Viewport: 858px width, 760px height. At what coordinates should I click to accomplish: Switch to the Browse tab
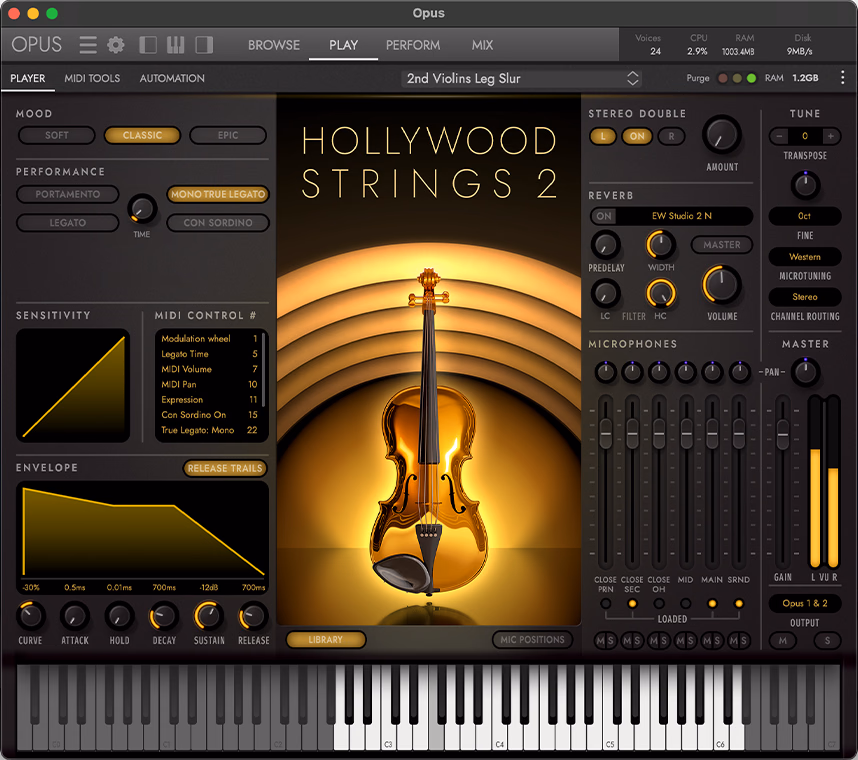(274, 45)
